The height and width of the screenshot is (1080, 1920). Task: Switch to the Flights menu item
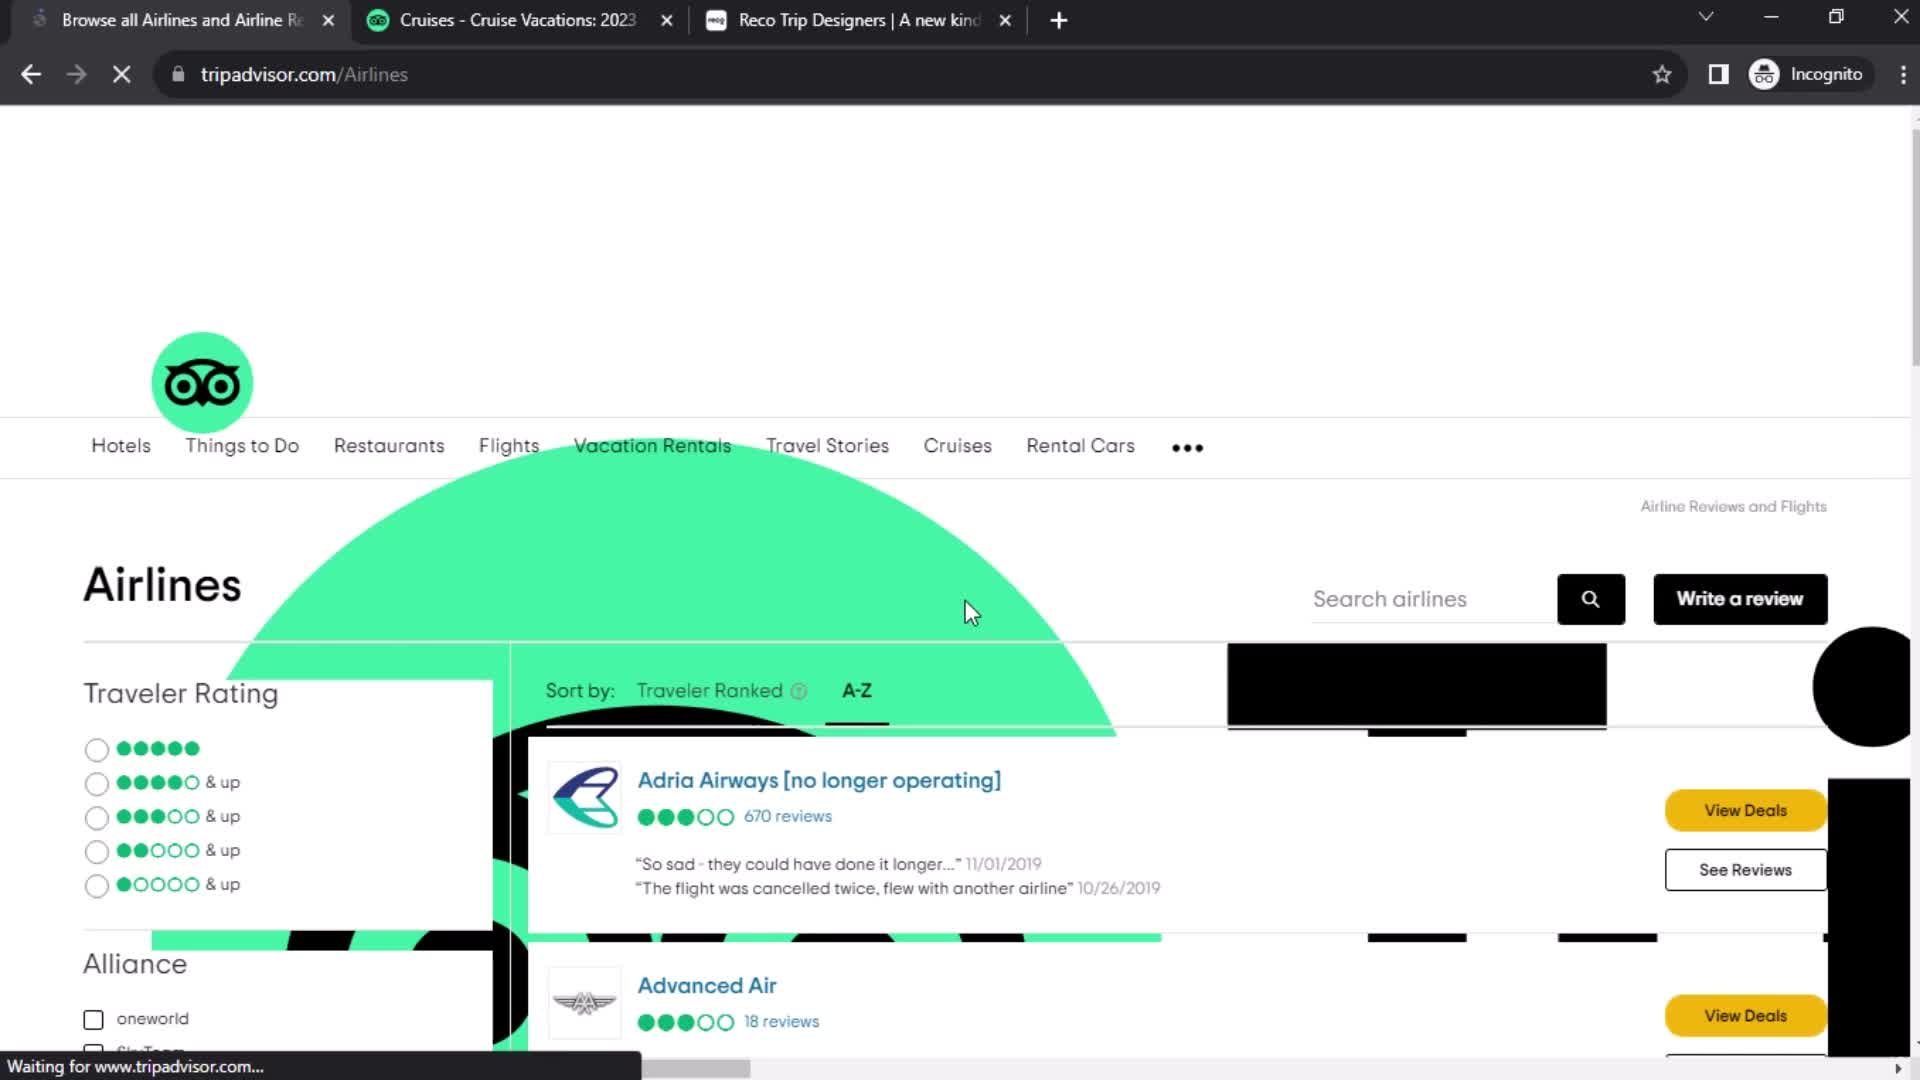pos(509,446)
